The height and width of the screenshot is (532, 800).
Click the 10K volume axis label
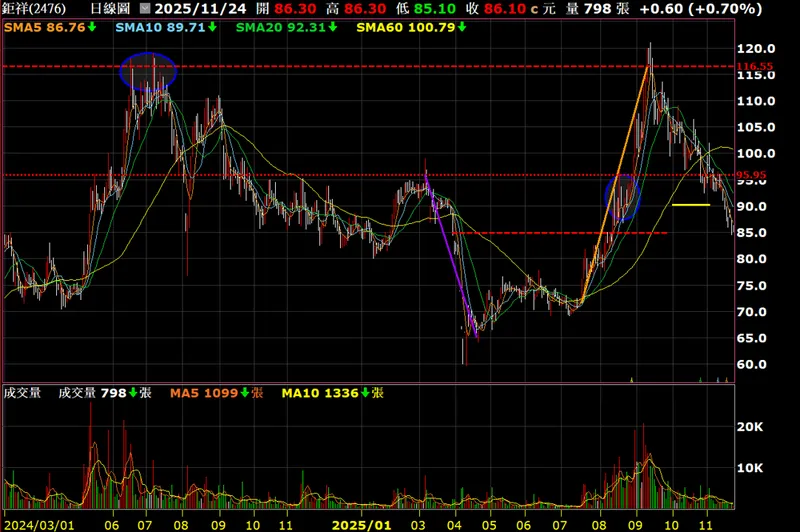750,468
